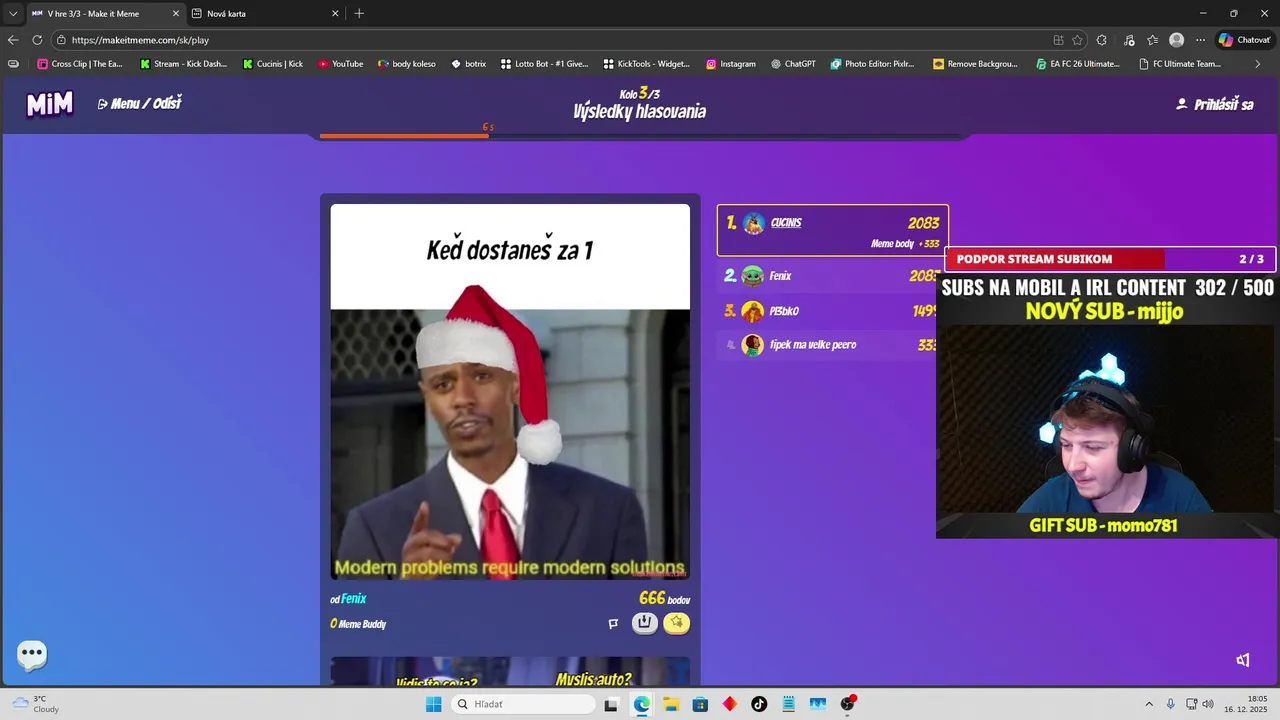Mute sound with the speaker icon
This screenshot has width=1280, height=720.
pyautogui.click(x=1243, y=660)
